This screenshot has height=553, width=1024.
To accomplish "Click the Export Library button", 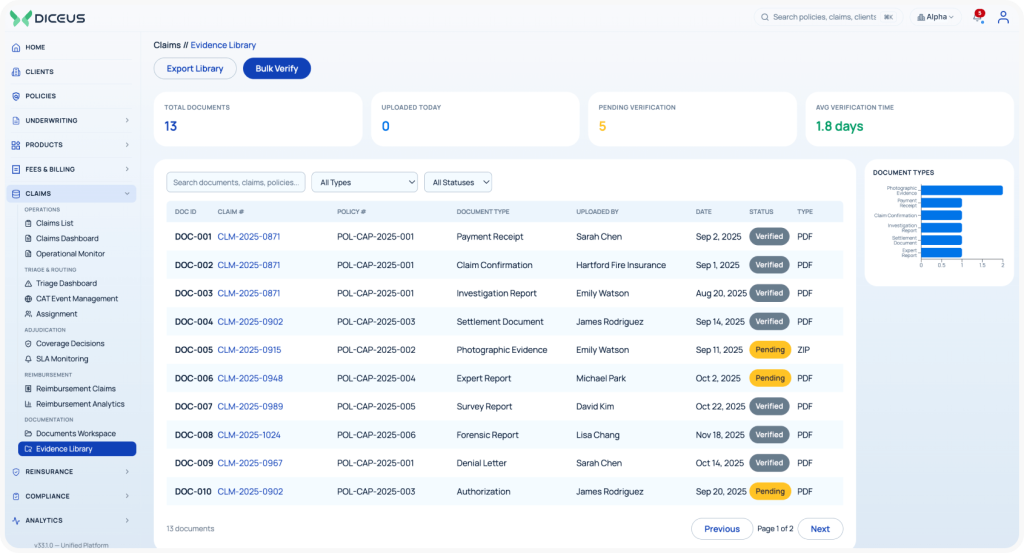I will pyautogui.click(x=195, y=69).
